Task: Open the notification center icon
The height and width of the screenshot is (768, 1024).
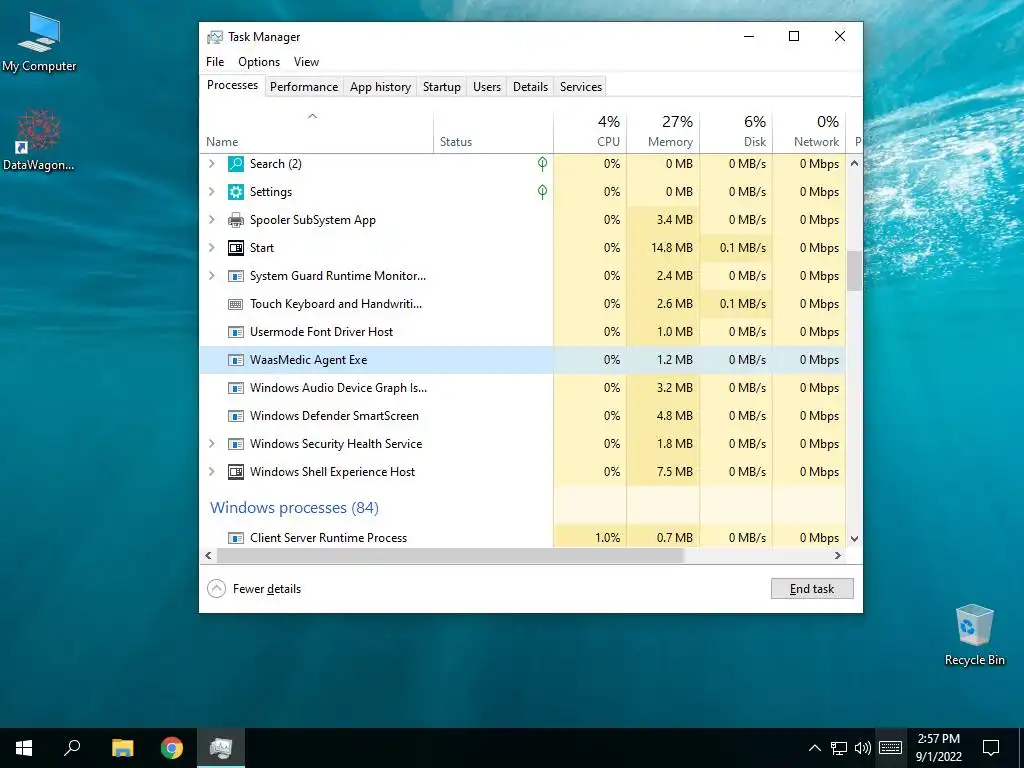Action: [x=991, y=748]
